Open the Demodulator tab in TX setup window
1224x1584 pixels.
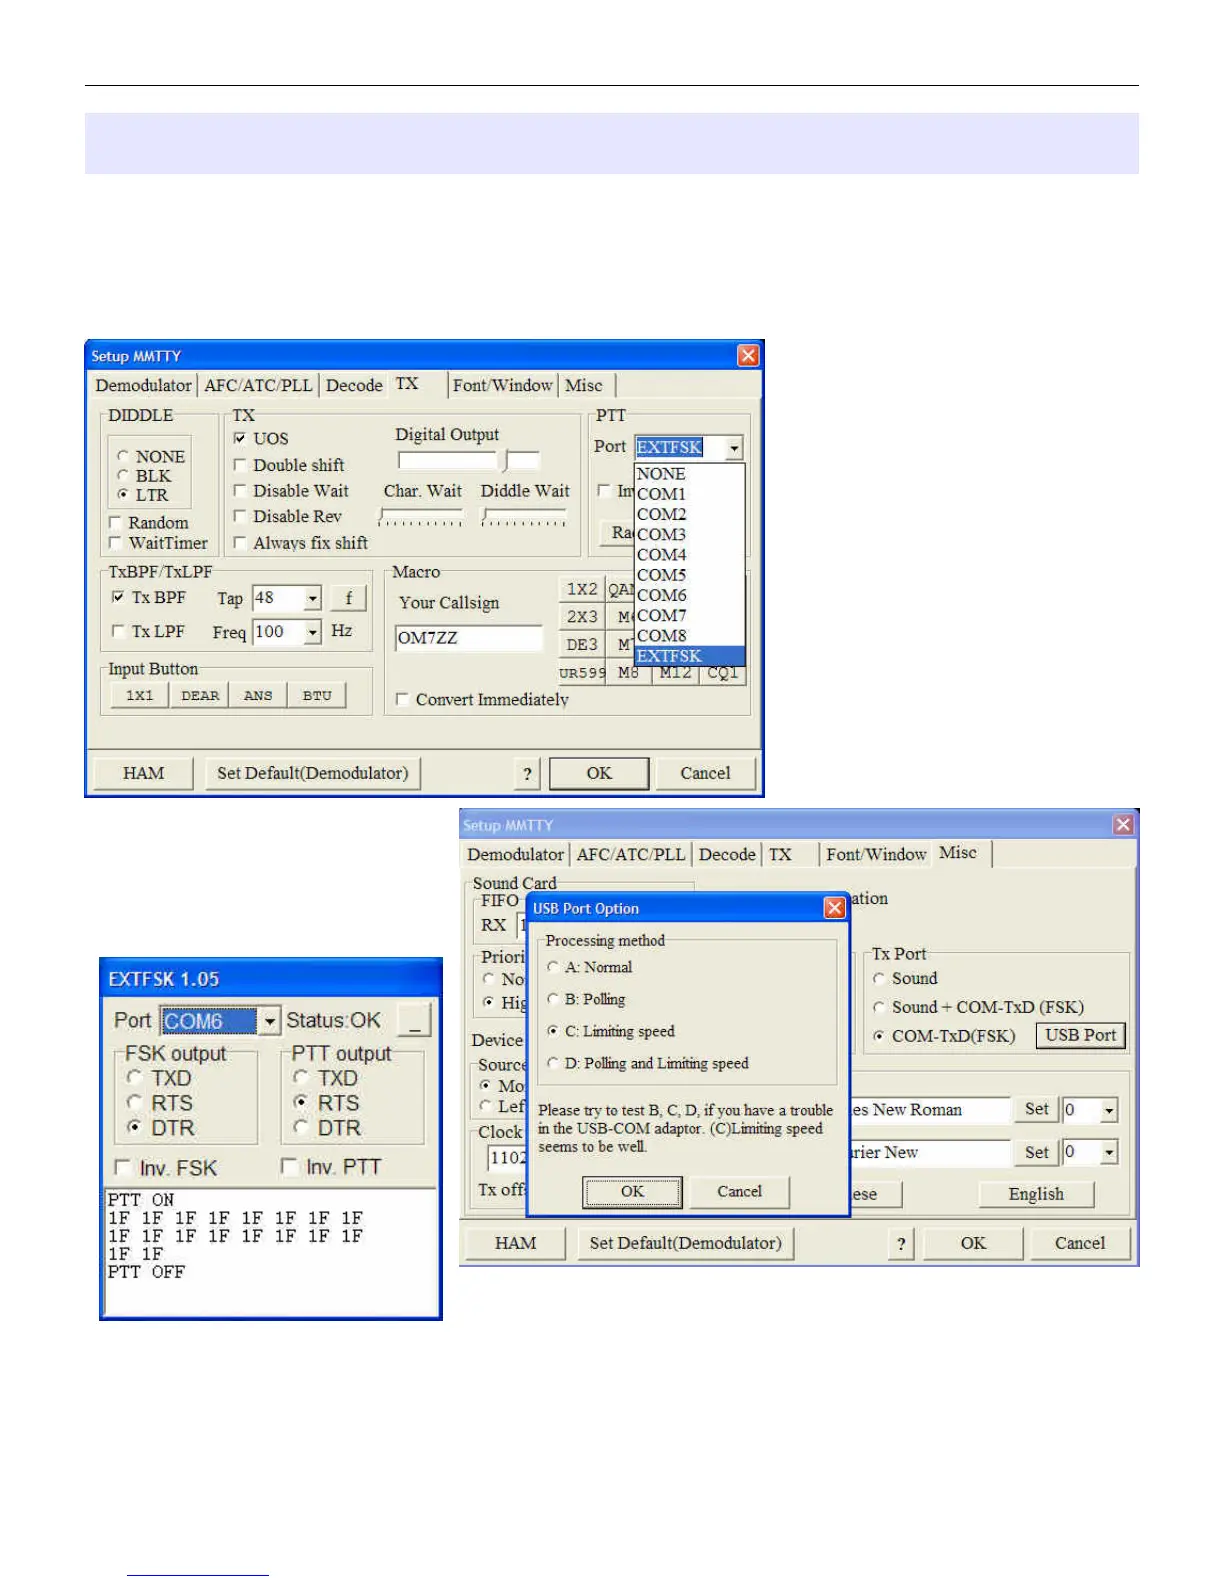pos(143,385)
